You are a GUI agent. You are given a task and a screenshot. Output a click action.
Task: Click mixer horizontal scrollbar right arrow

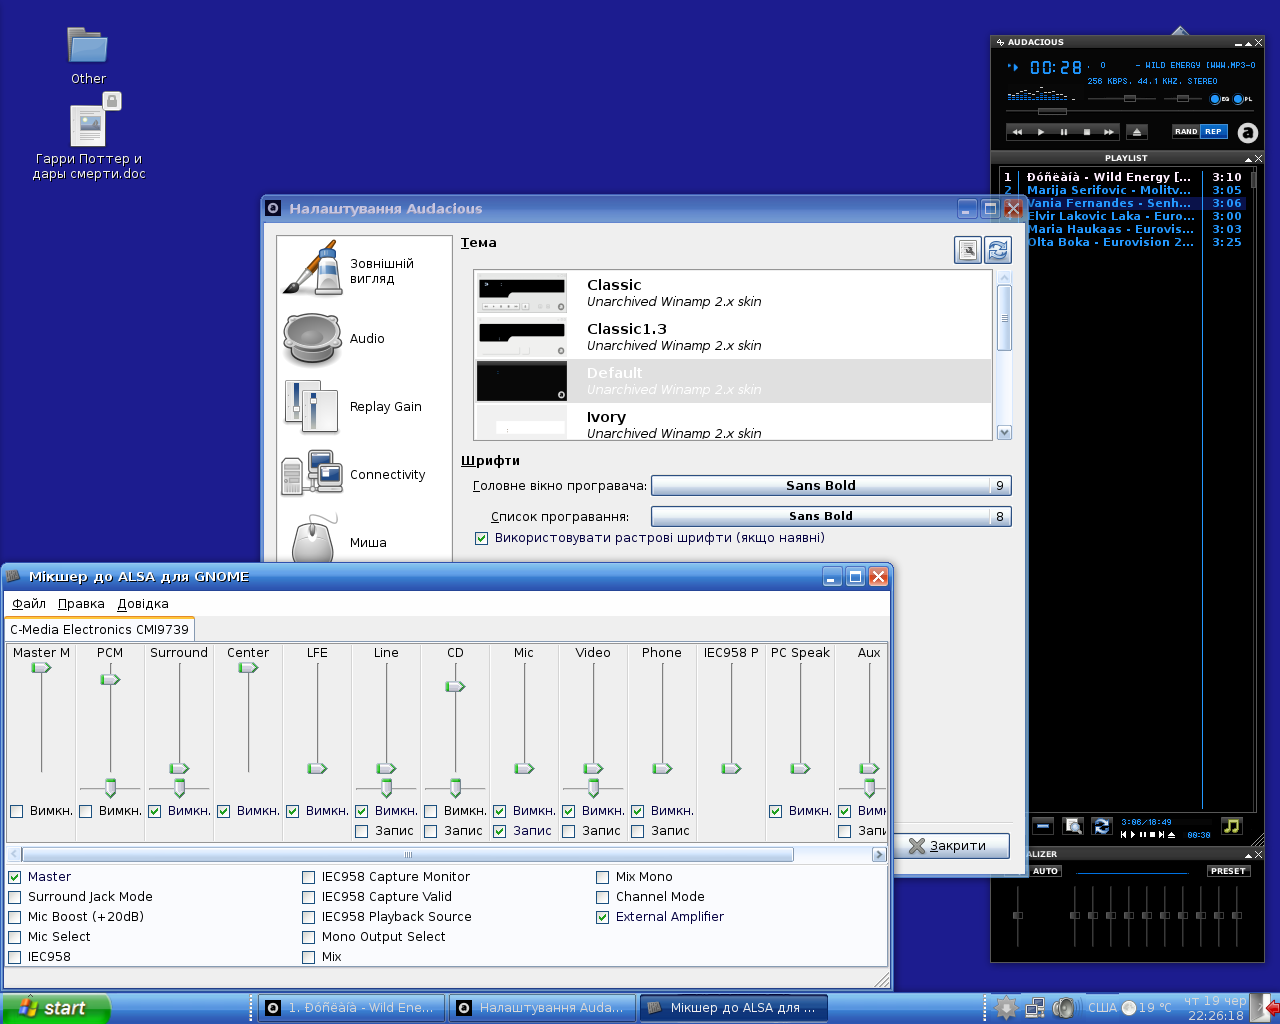pos(879,854)
